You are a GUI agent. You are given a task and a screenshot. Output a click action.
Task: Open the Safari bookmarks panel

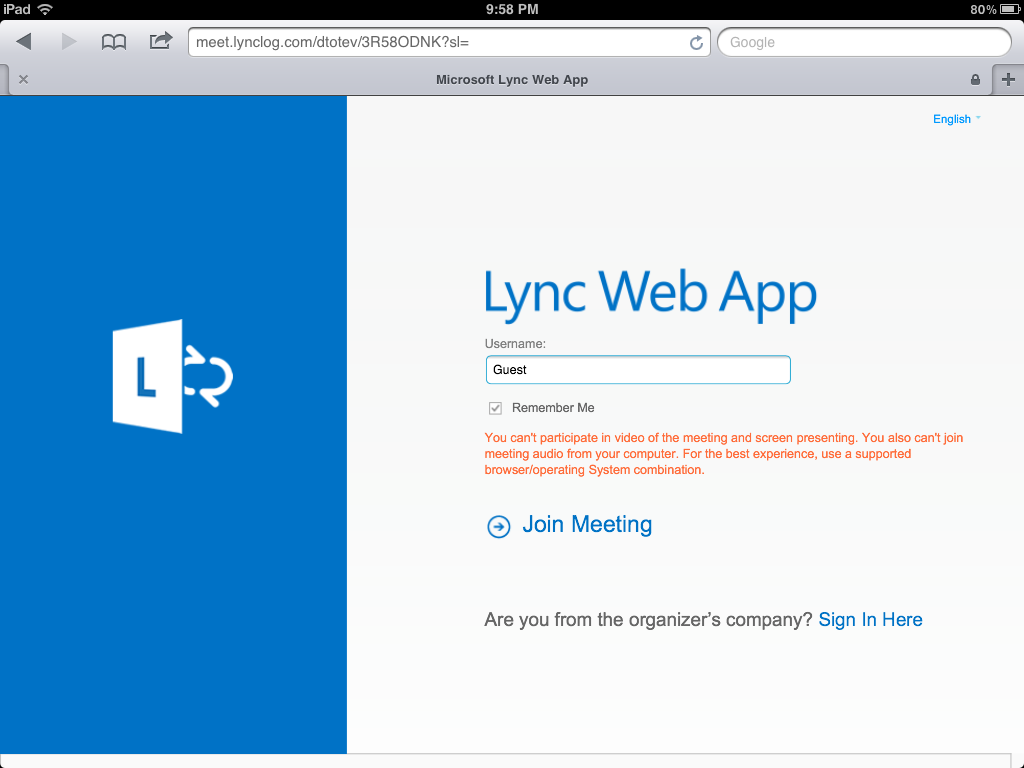(113, 42)
